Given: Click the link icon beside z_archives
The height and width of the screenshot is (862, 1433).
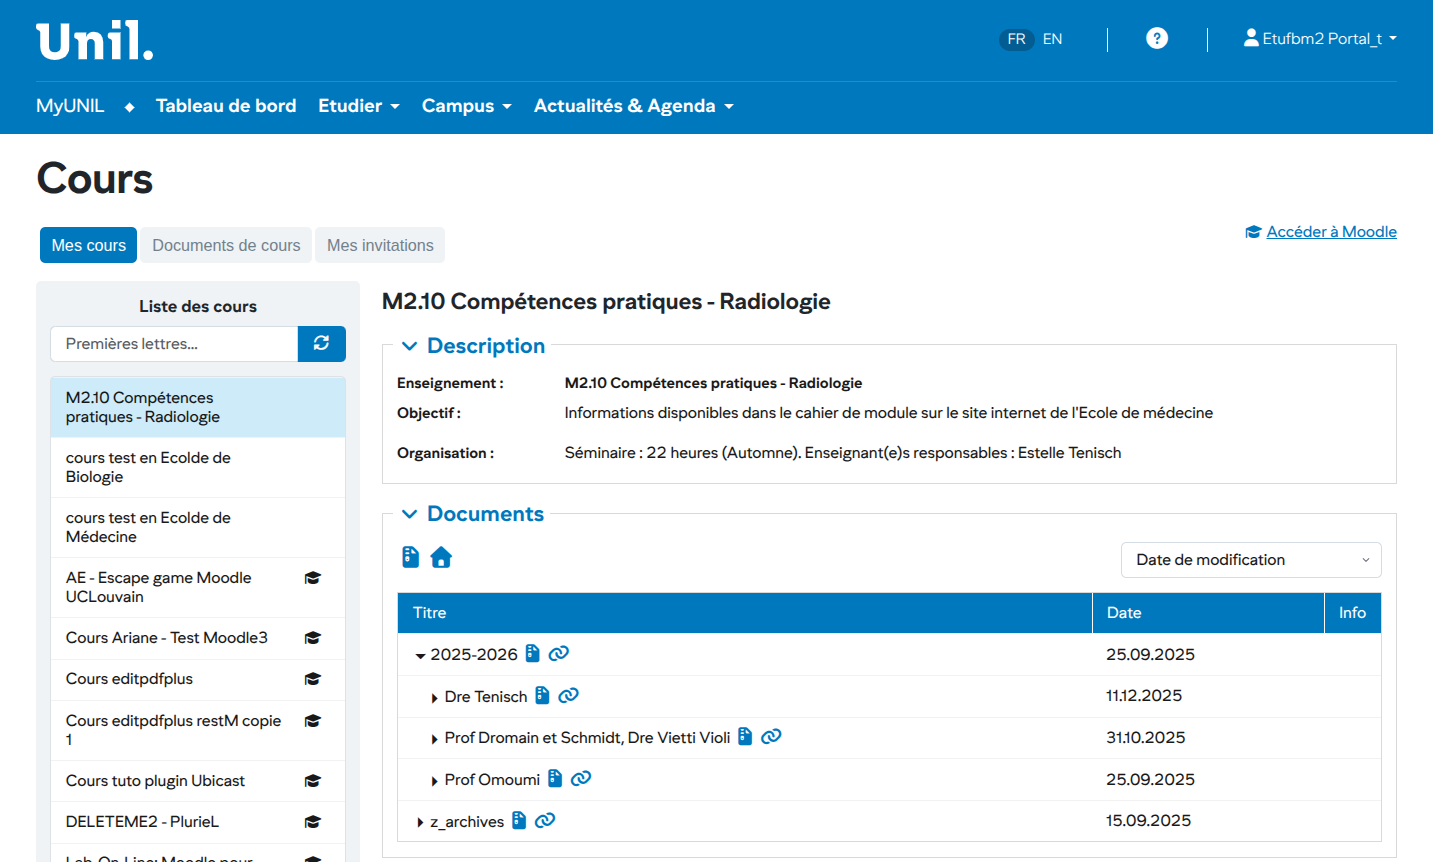Looking at the screenshot, I should coord(545,820).
